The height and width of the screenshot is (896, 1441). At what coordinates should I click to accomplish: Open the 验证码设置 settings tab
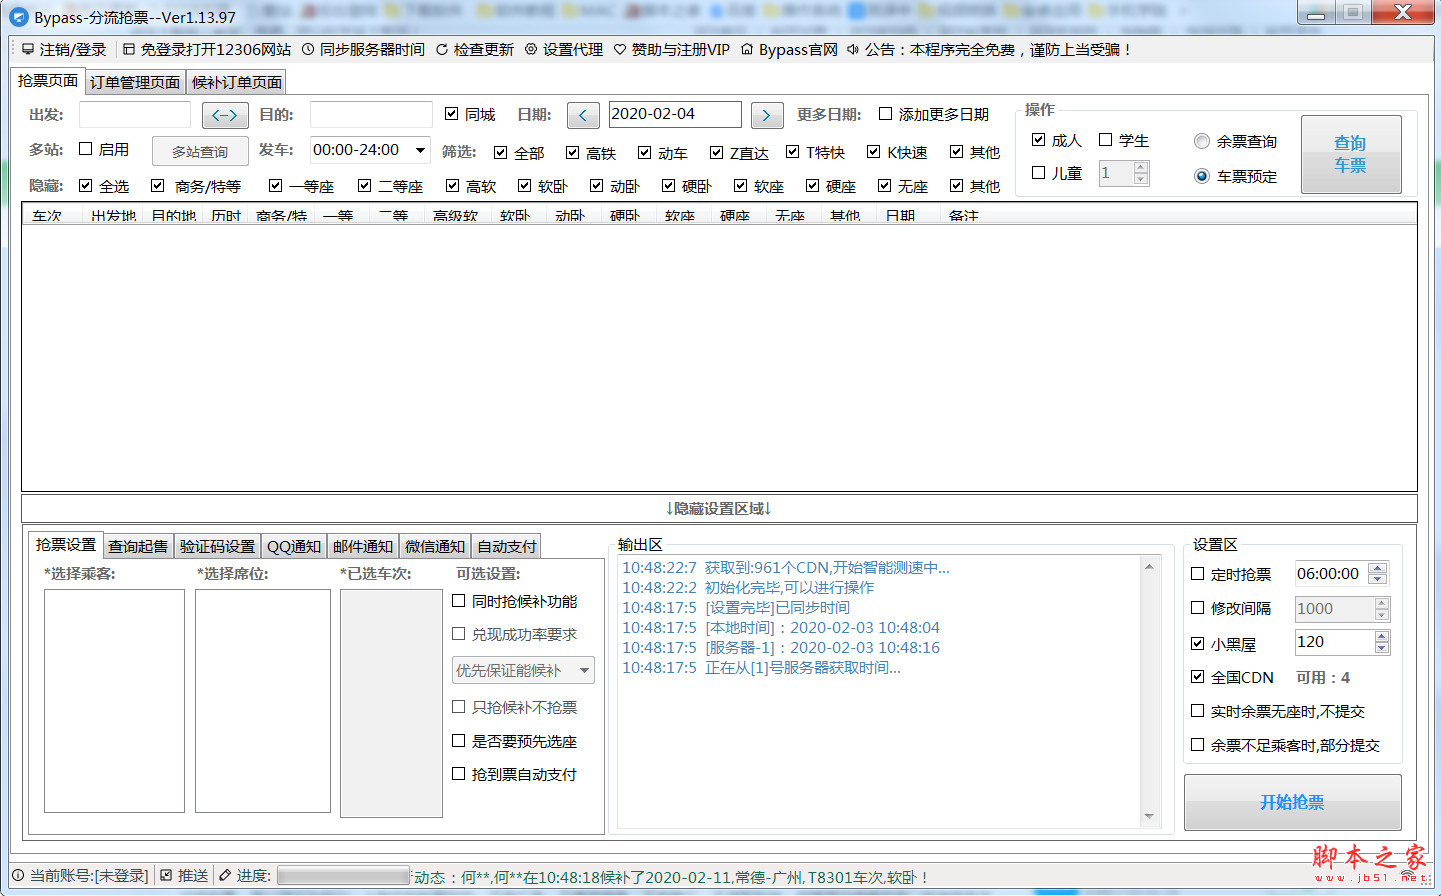click(219, 545)
